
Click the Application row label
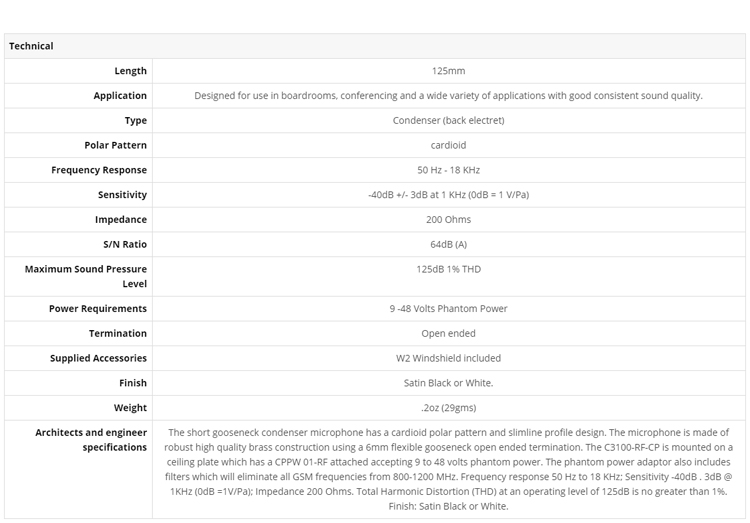[x=120, y=96]
